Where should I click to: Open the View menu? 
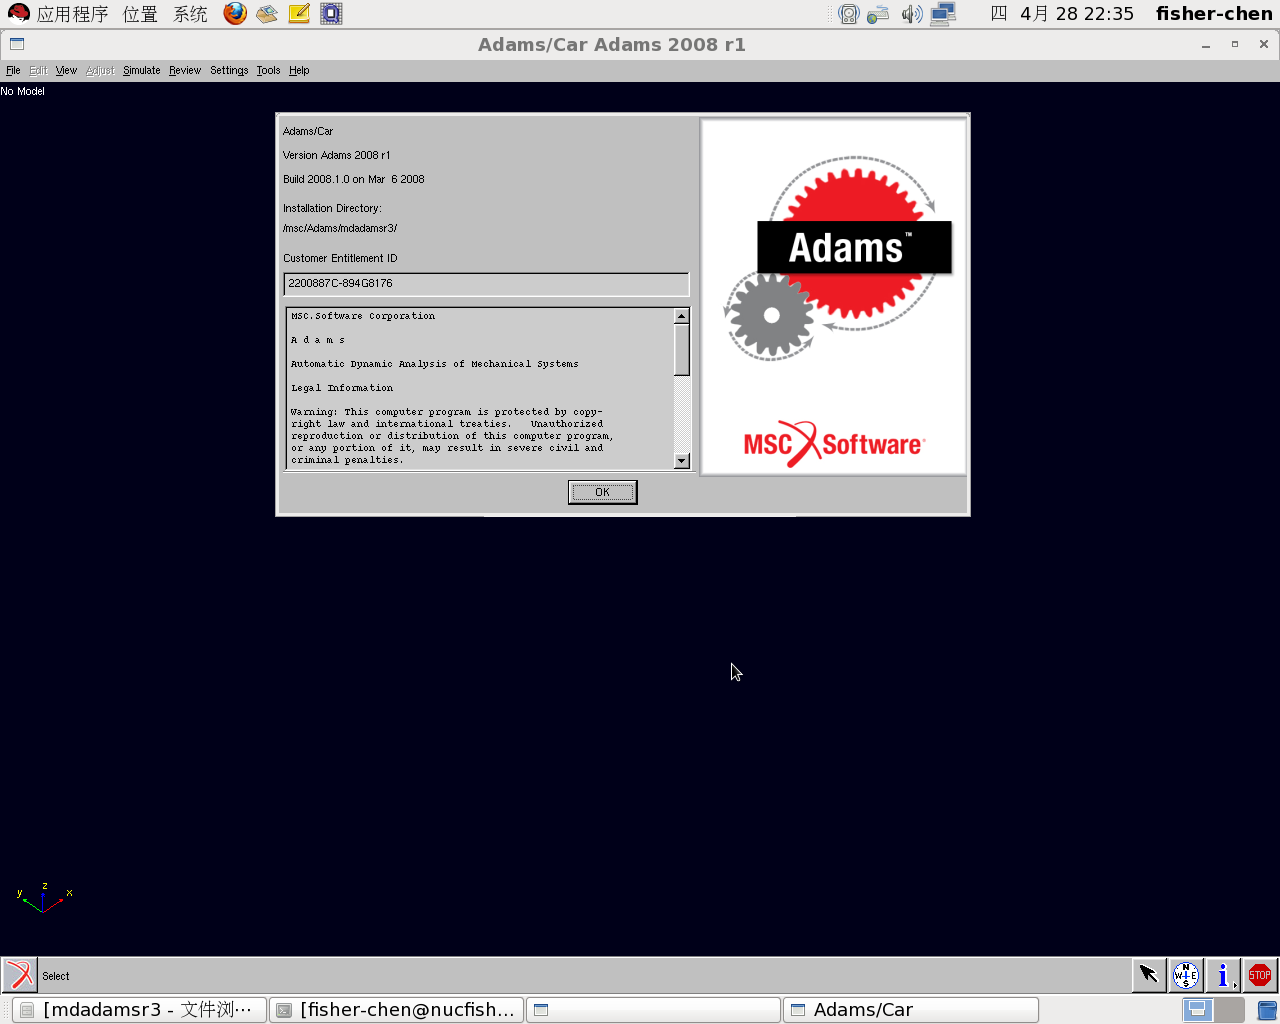click(x=66, y=70)
